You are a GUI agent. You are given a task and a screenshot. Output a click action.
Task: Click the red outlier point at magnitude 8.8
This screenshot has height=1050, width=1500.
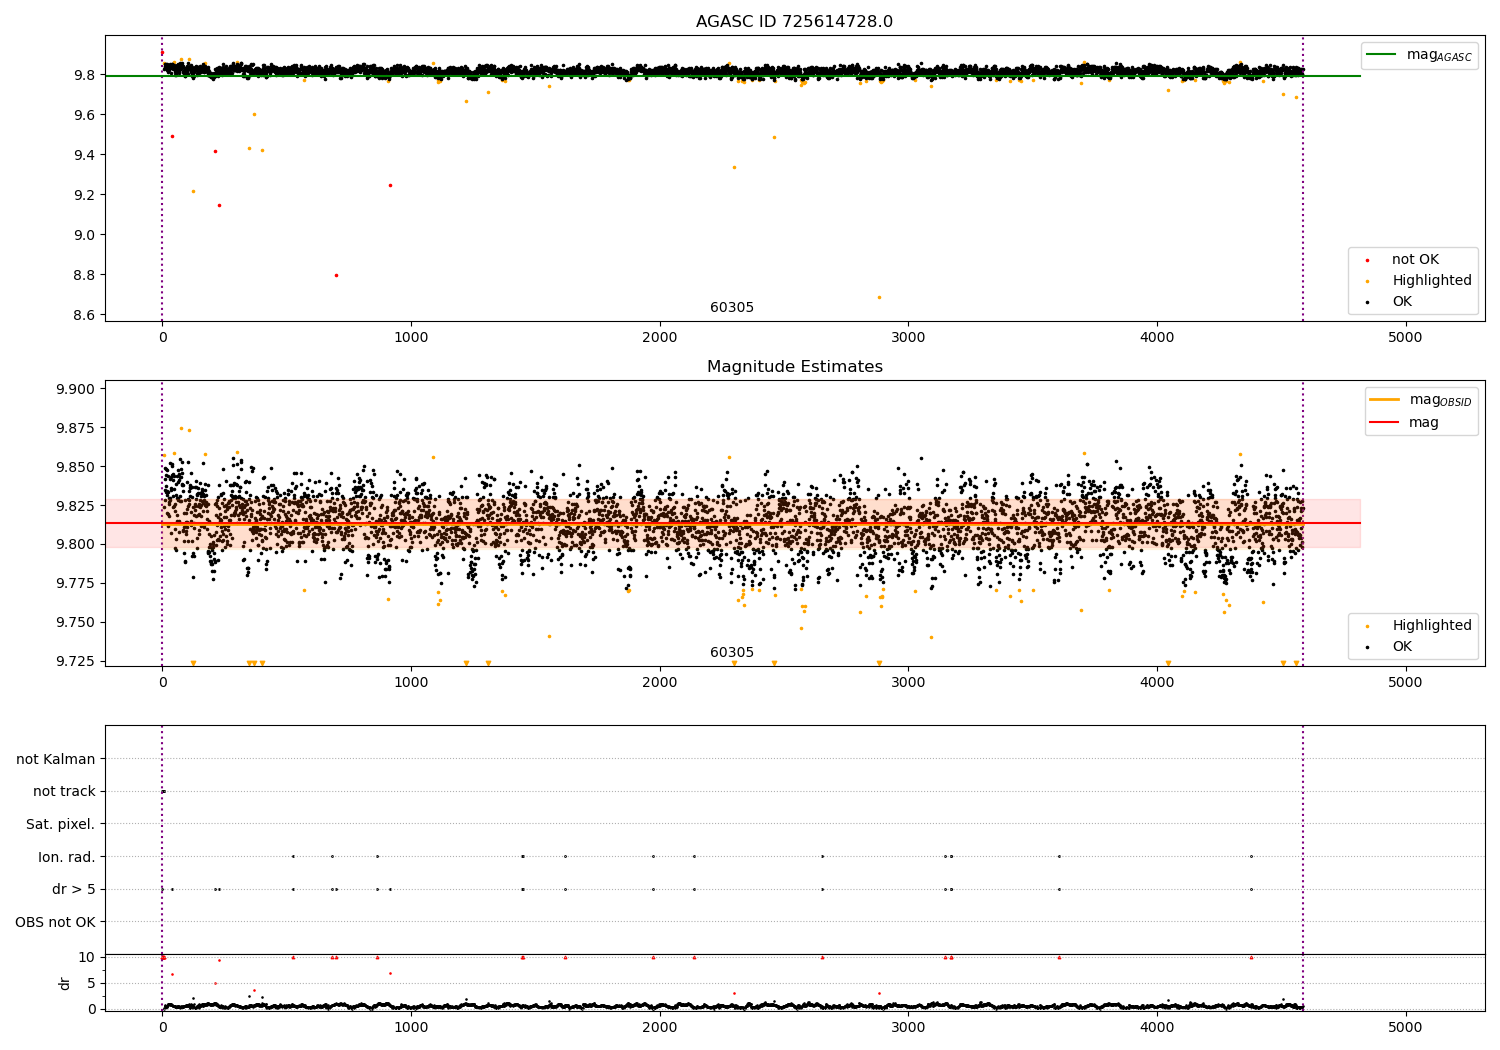pyautogui.click(x=336, y=275)
